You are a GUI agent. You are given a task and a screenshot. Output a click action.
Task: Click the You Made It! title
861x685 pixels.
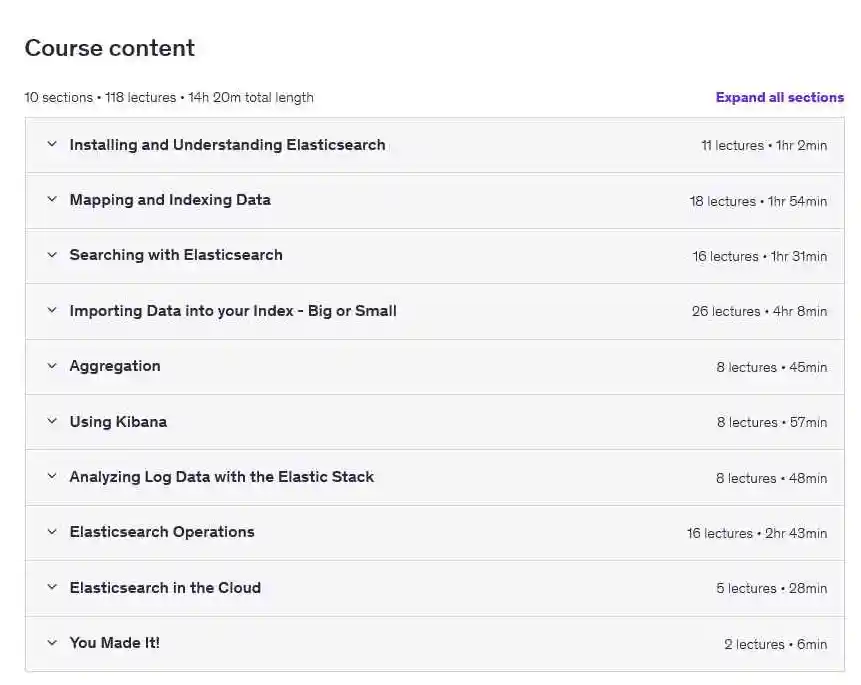point(115,643)
